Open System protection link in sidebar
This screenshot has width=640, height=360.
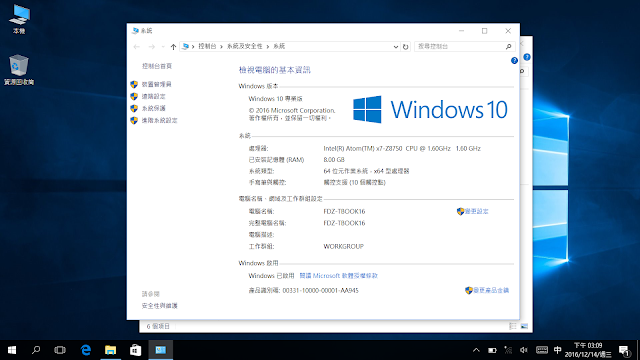click(x=153, y=108)
